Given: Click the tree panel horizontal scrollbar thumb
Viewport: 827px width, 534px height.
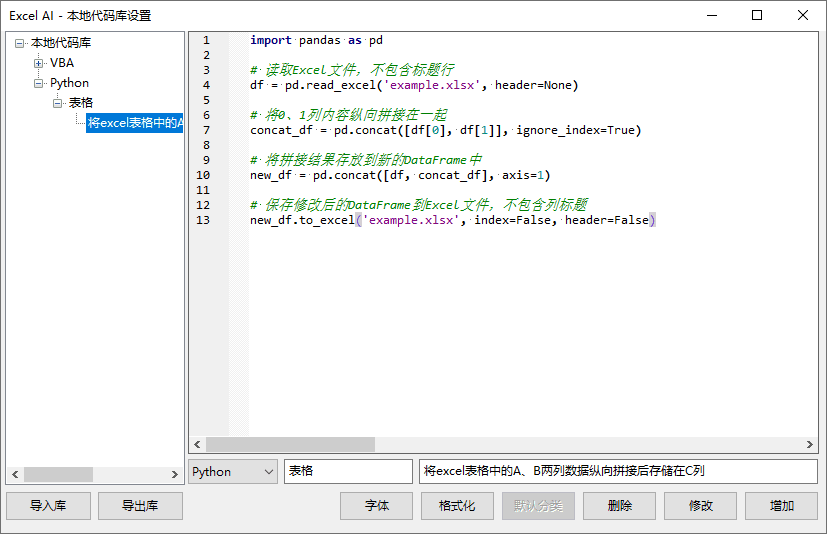Looking at the screenshot, I should point(59,474).
